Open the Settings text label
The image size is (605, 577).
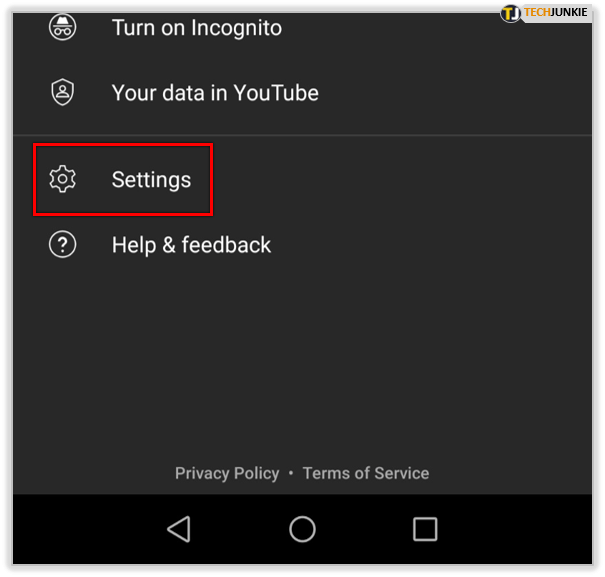[x=151, y=180]
